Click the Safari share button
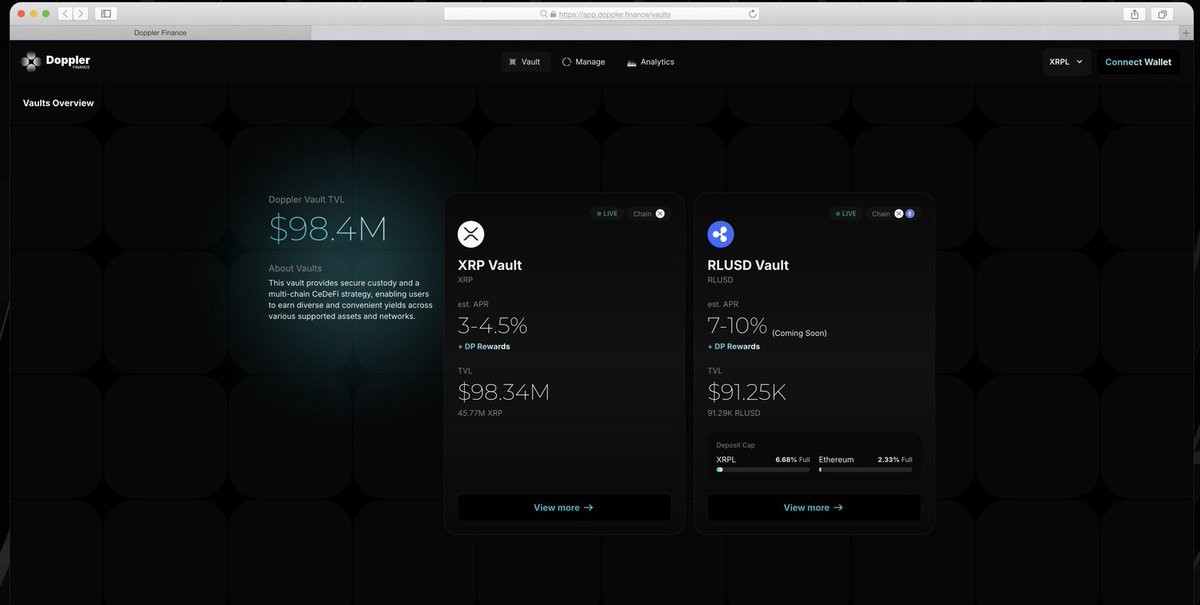 pyautogui.click(x=1135, y=14)
